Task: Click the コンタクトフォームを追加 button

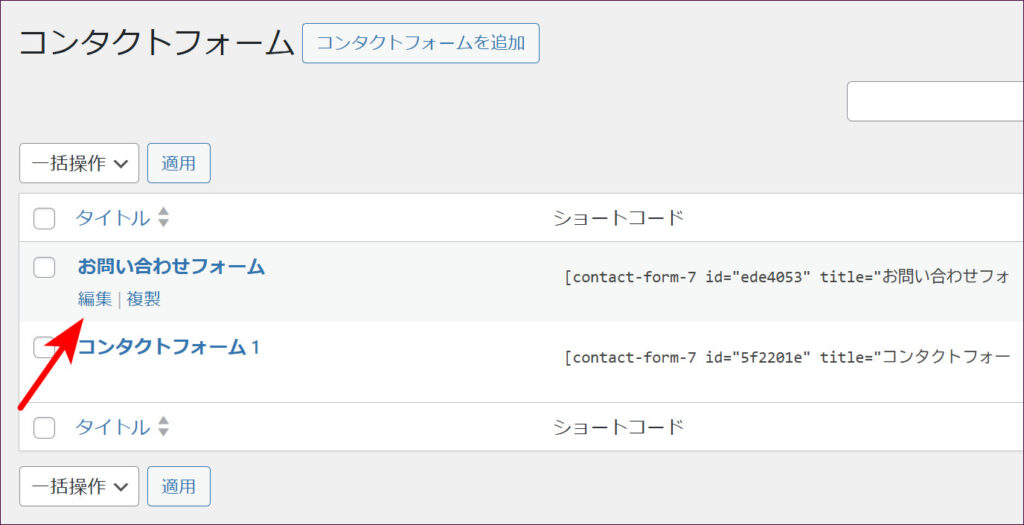Action: pyautogui.click(x=420, y=43)
